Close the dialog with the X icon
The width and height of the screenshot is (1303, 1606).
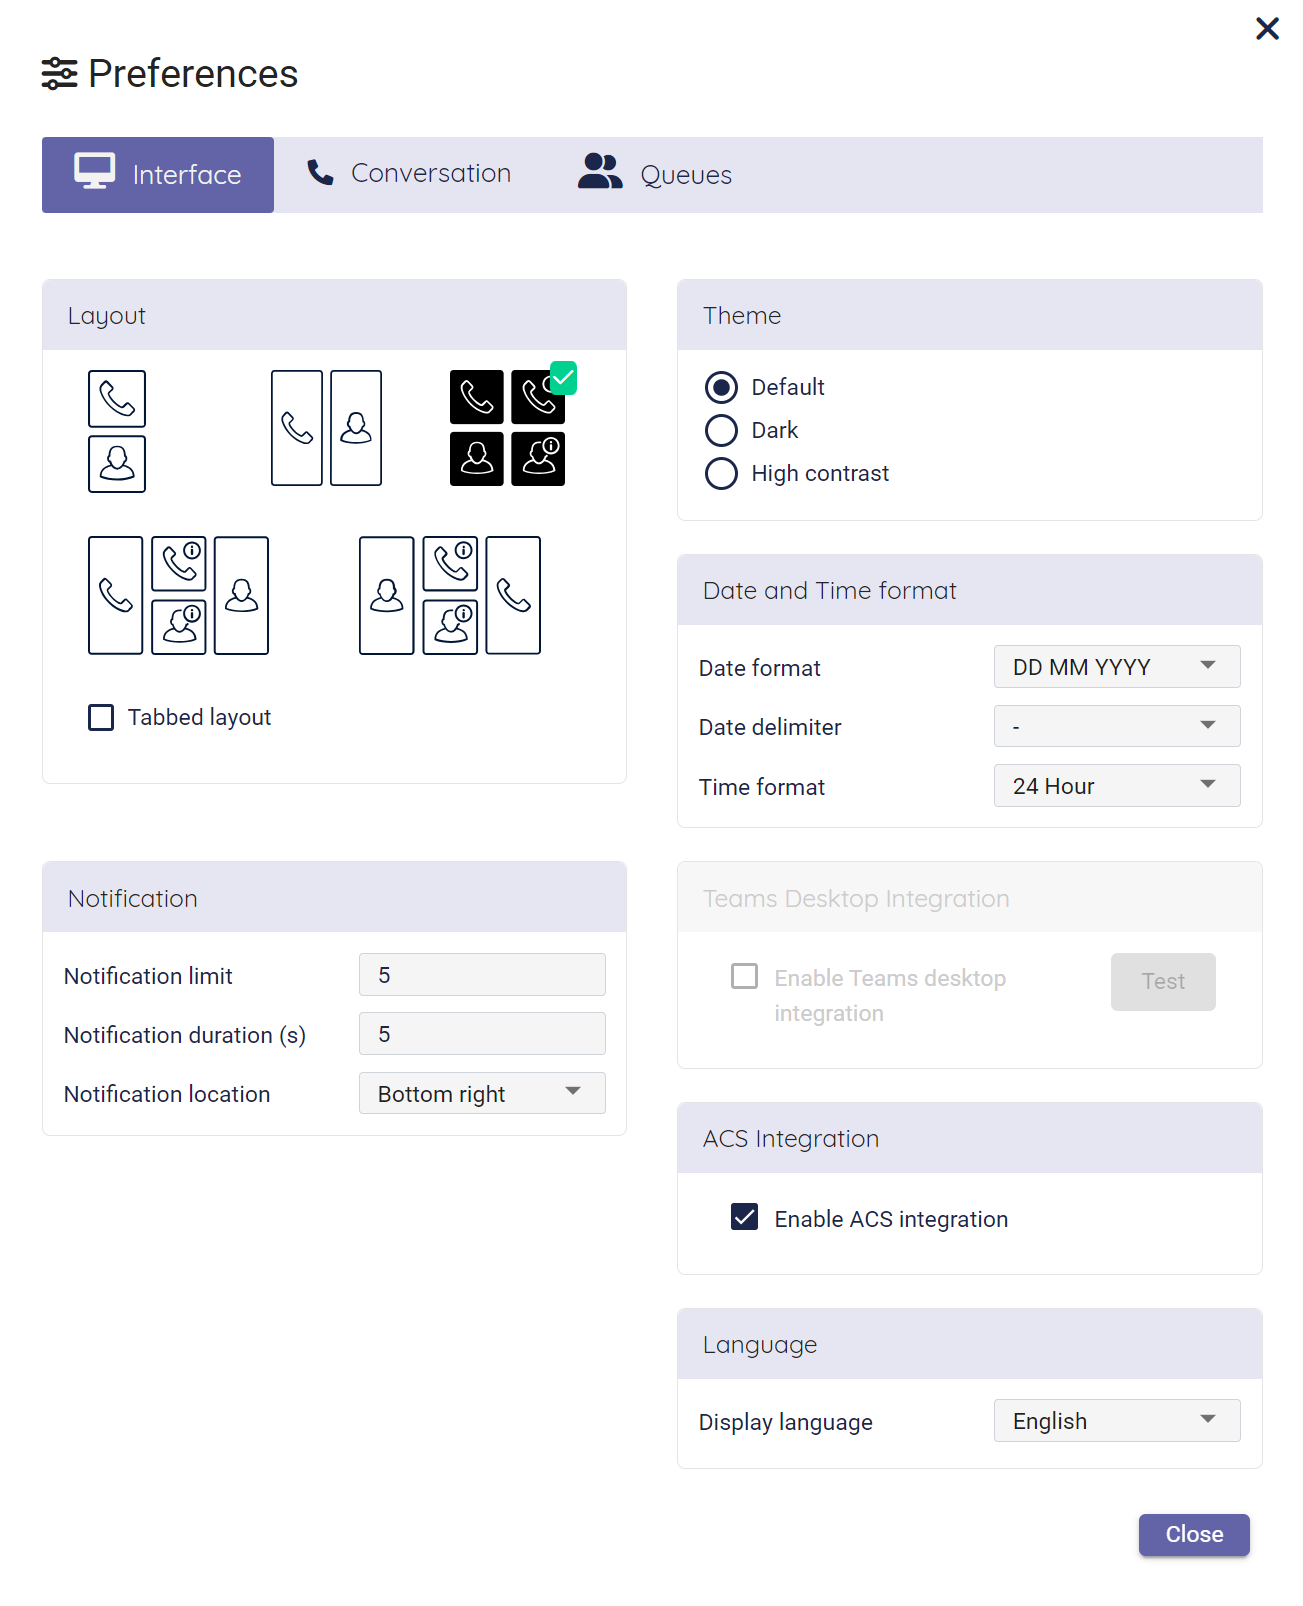[x=1267, y=29]
